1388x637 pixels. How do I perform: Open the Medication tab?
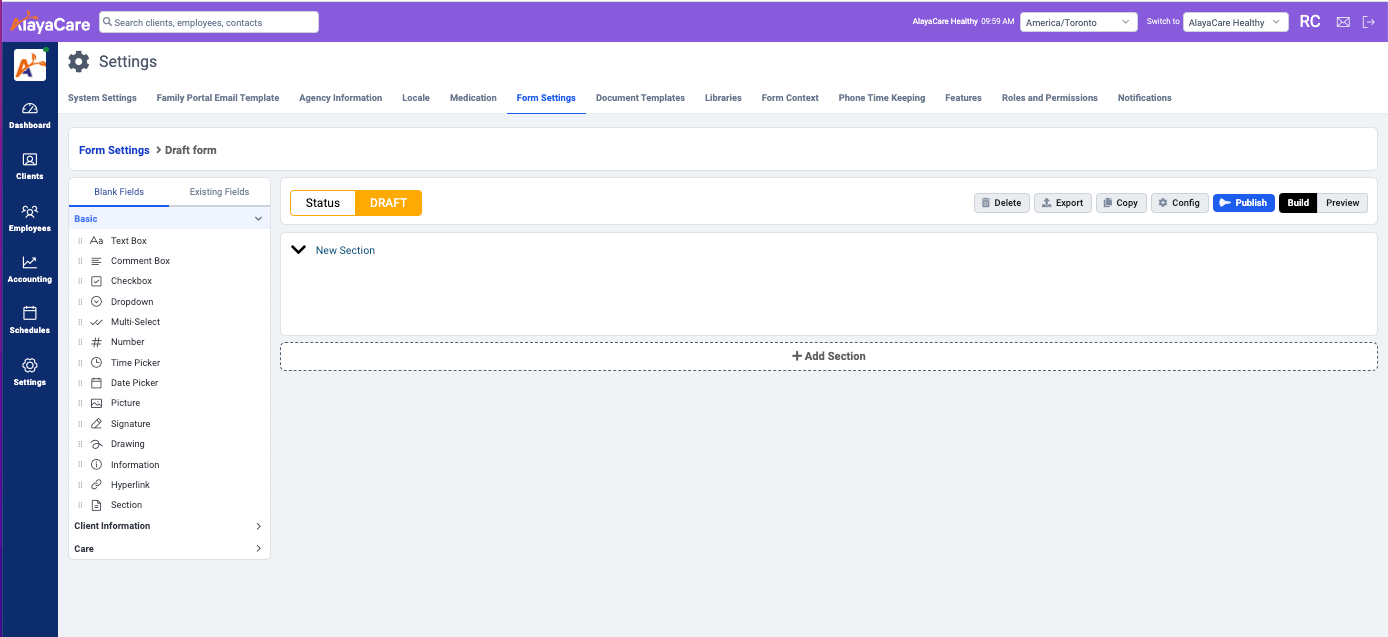(473, 98)
